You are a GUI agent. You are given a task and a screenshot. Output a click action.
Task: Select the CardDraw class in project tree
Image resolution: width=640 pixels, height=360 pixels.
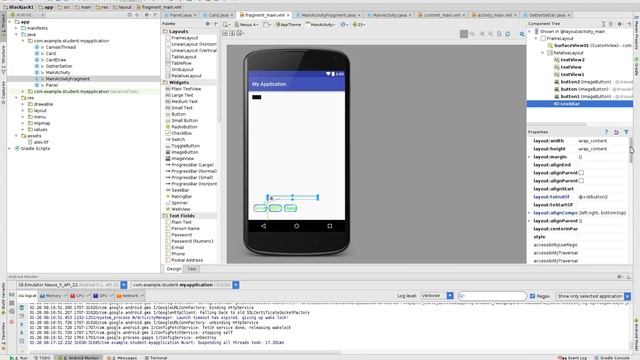point(56,60)
